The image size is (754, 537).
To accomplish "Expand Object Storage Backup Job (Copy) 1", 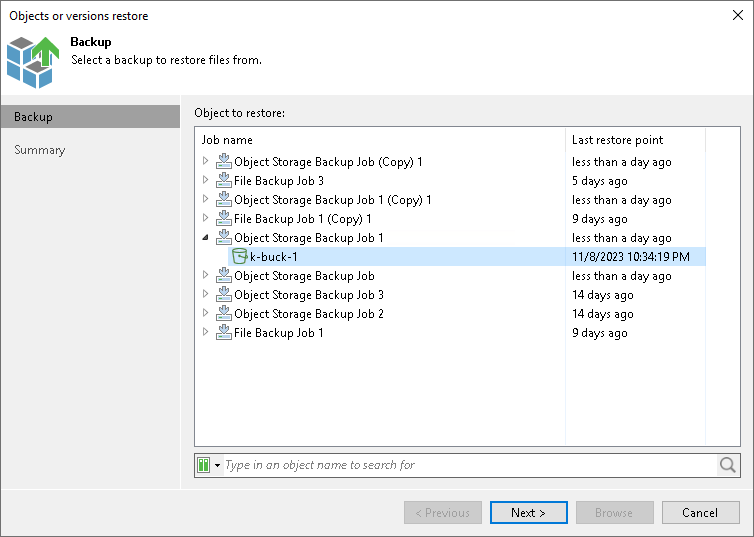I will (x=205, y=161).
